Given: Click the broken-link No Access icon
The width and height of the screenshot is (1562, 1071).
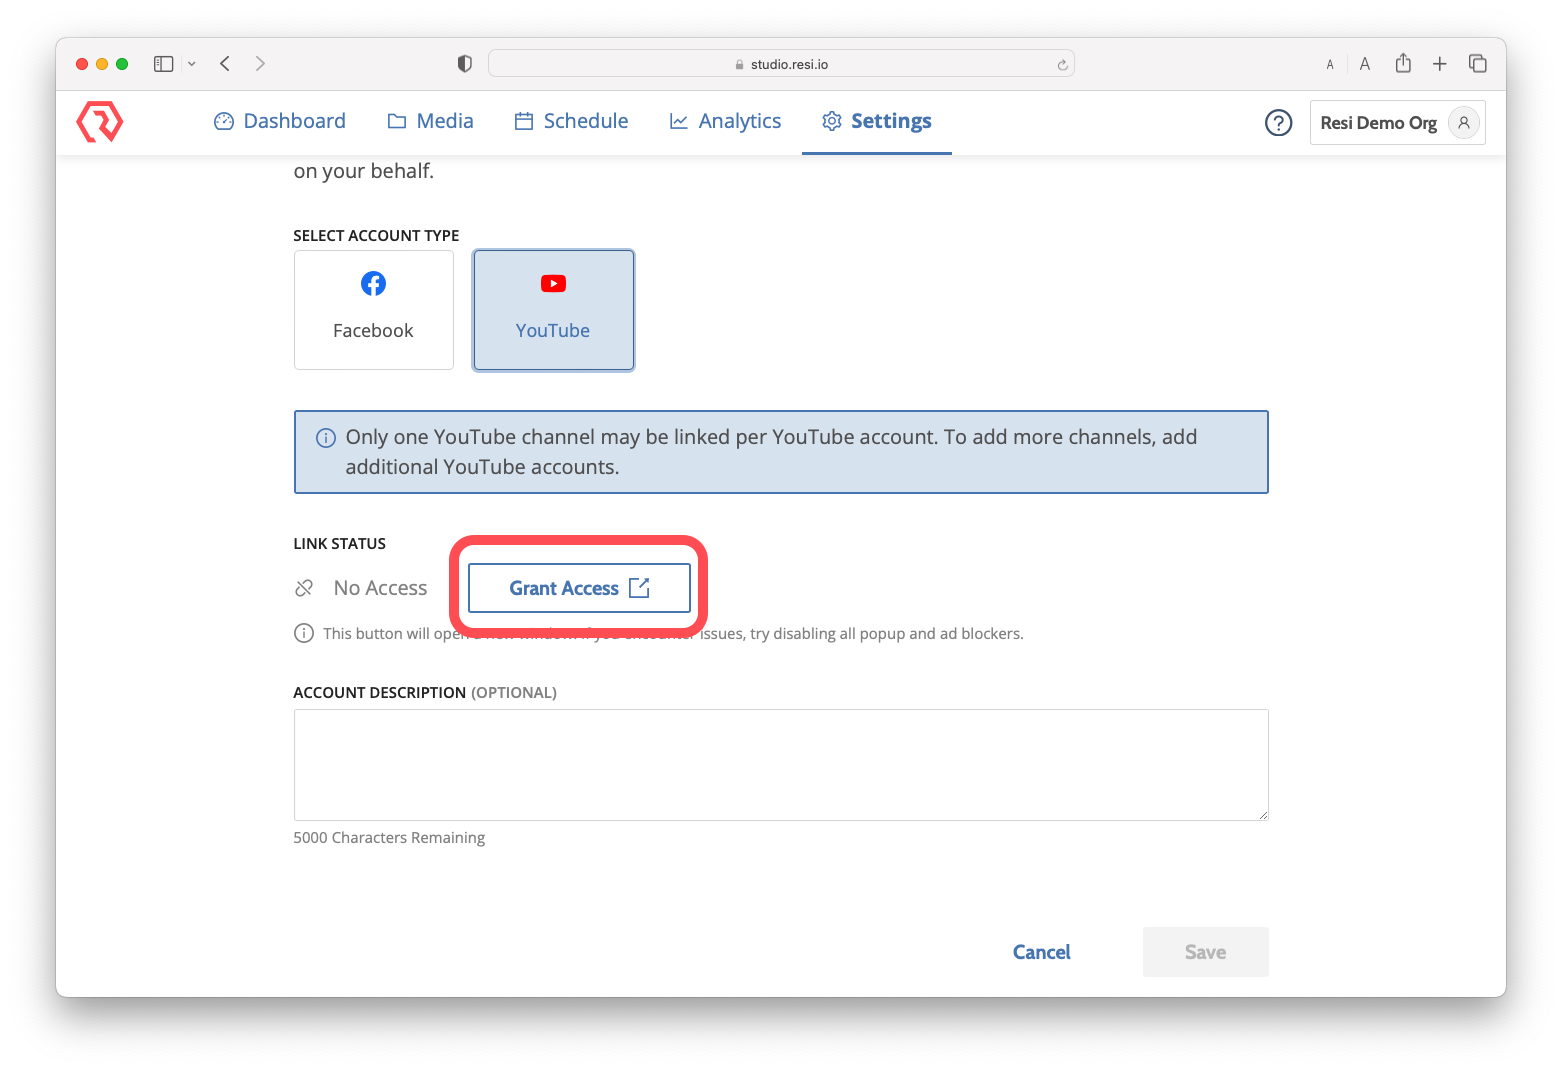Looking at the screenshot, I should (x=304, y=588).
